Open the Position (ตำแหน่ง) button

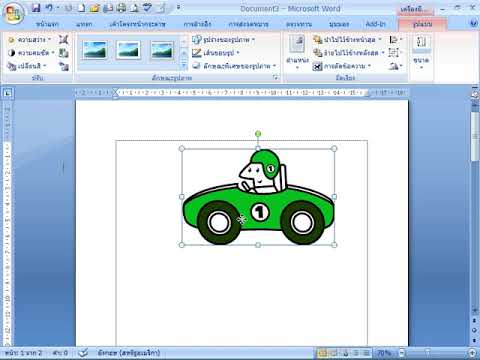pos(297,53)
